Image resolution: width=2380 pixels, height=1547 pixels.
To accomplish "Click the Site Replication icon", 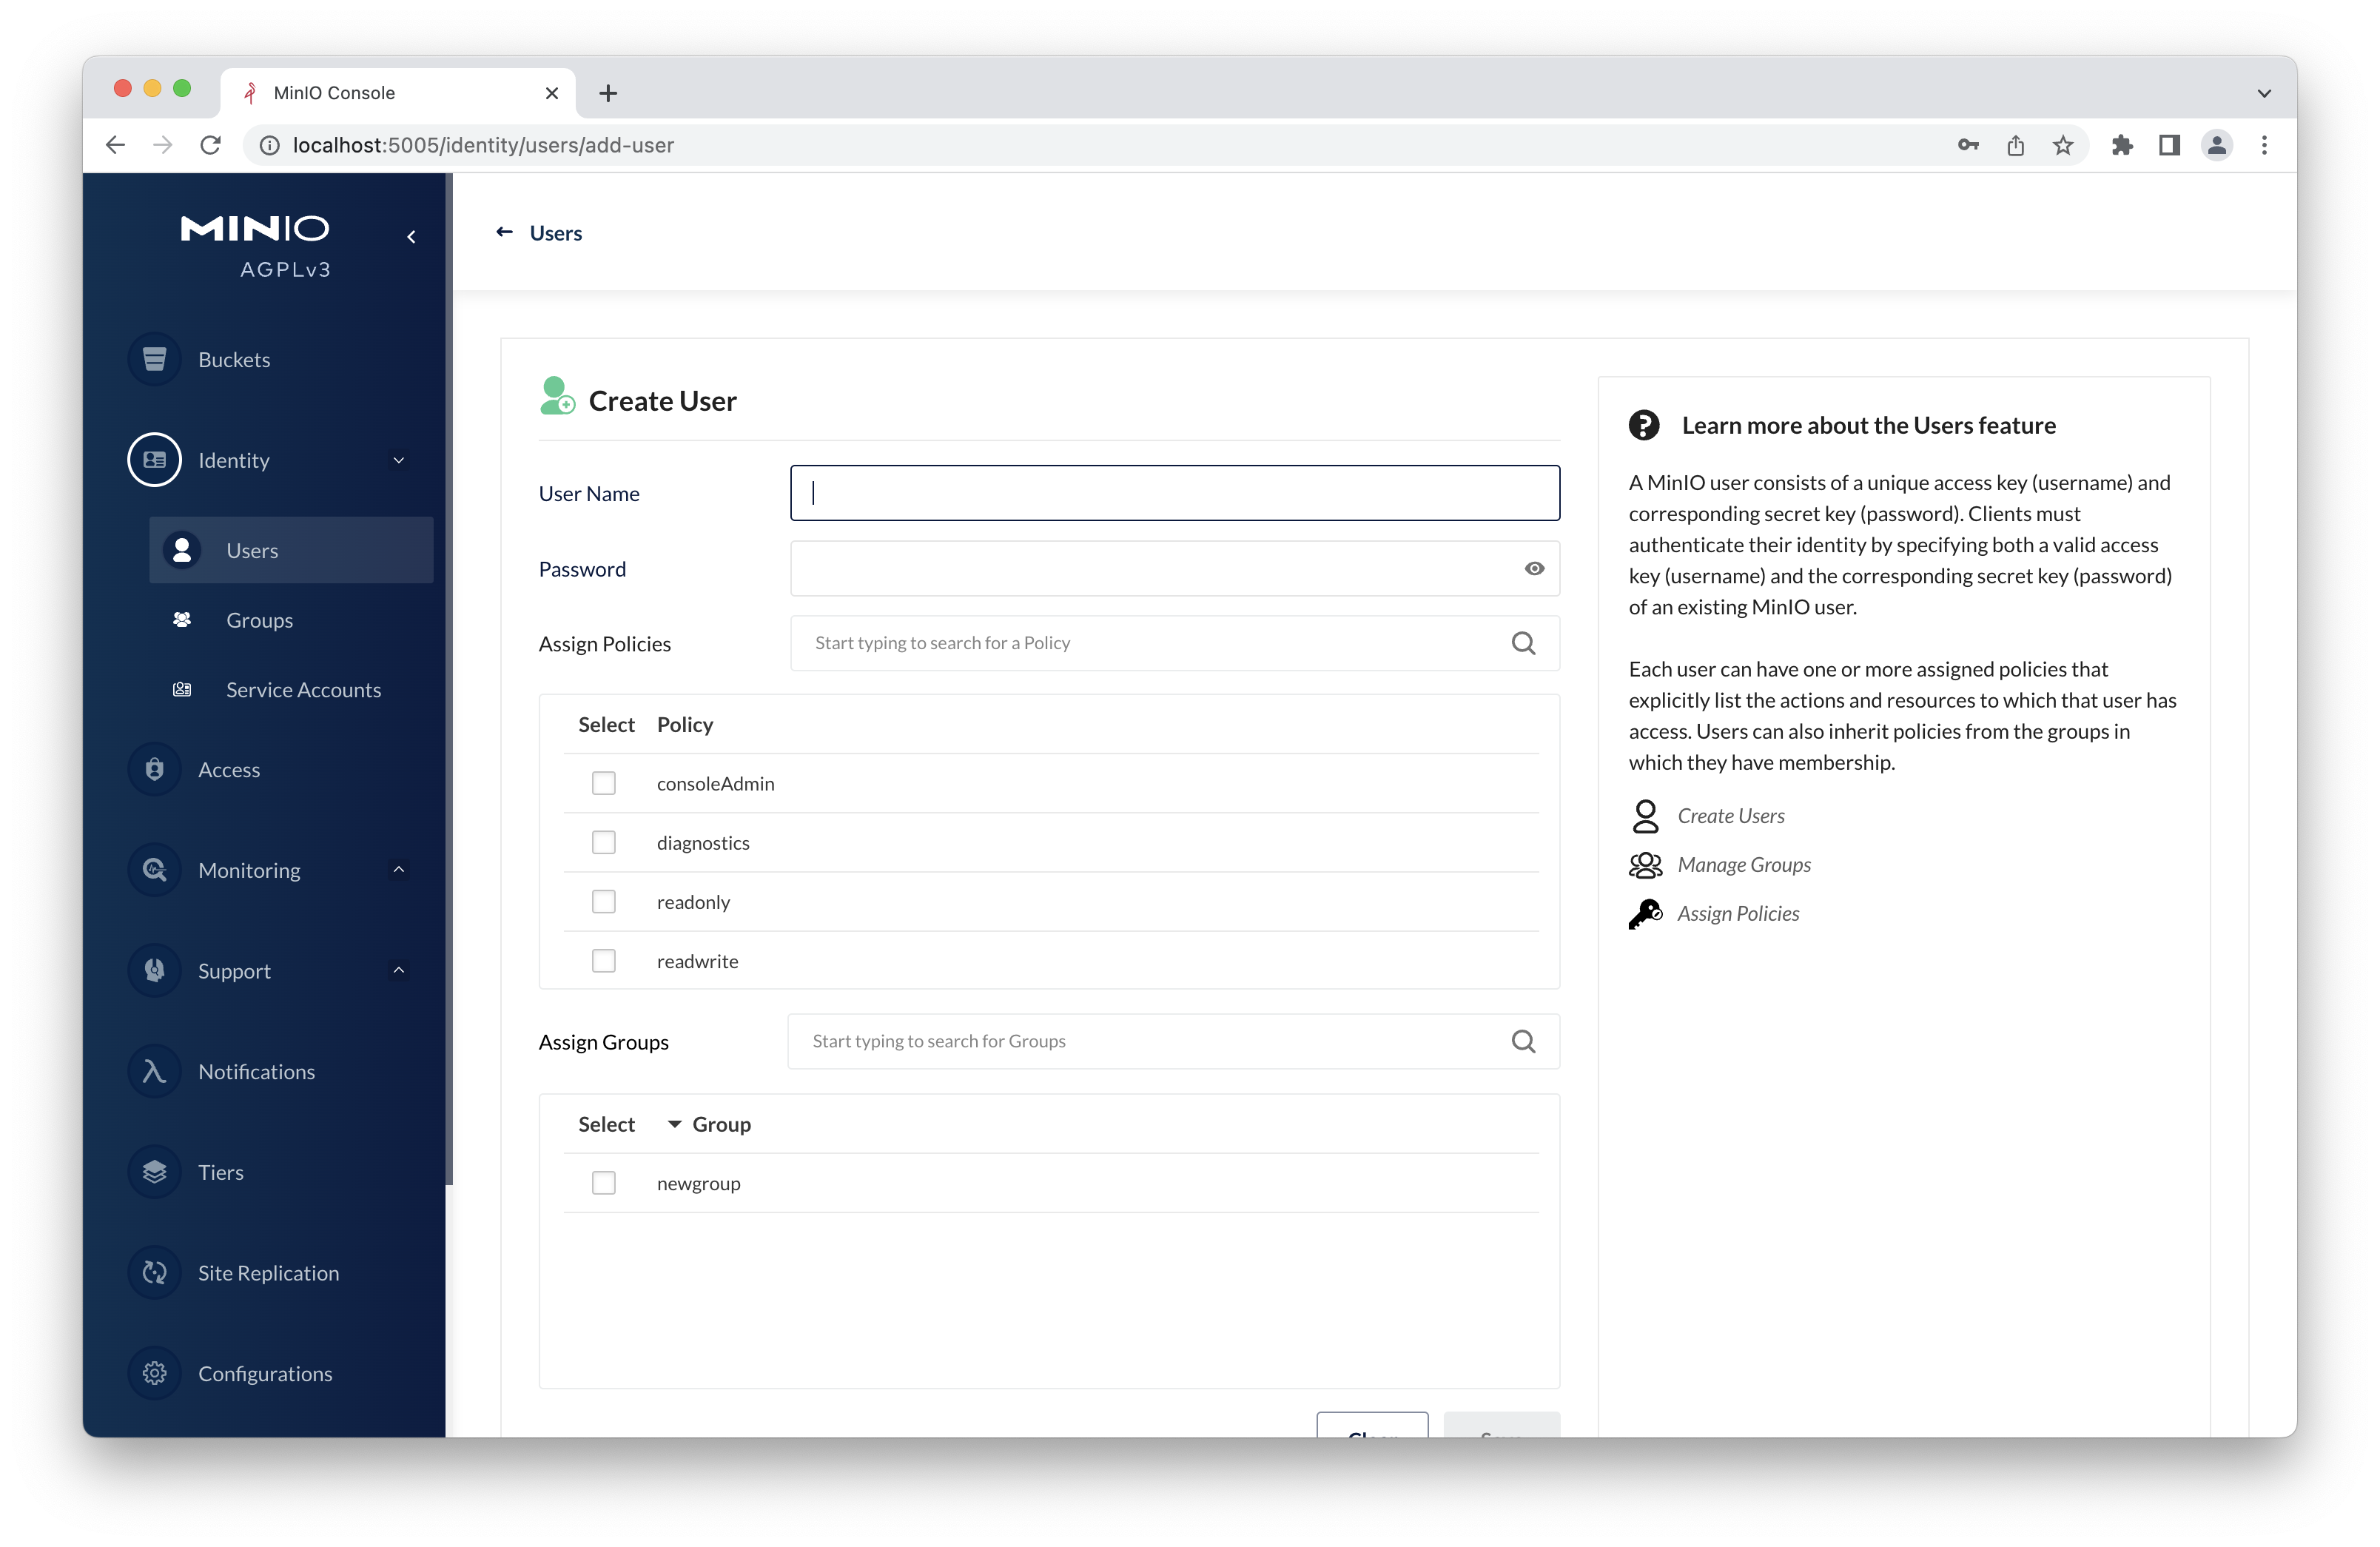I will [154, 1272].
